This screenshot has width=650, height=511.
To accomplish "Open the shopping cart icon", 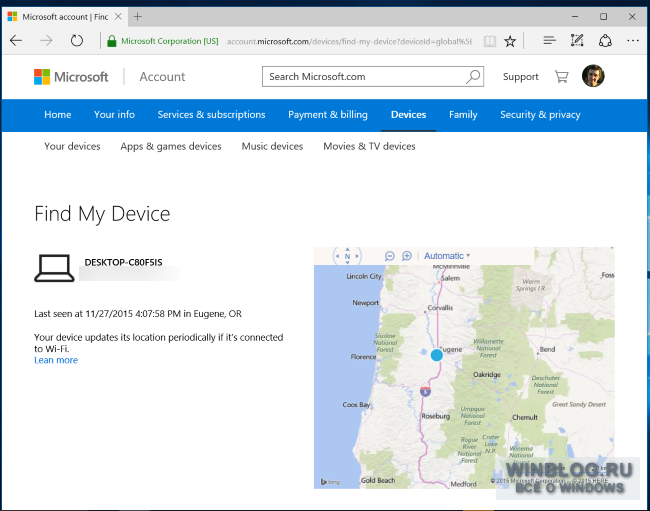I will (x=561, y=77).
